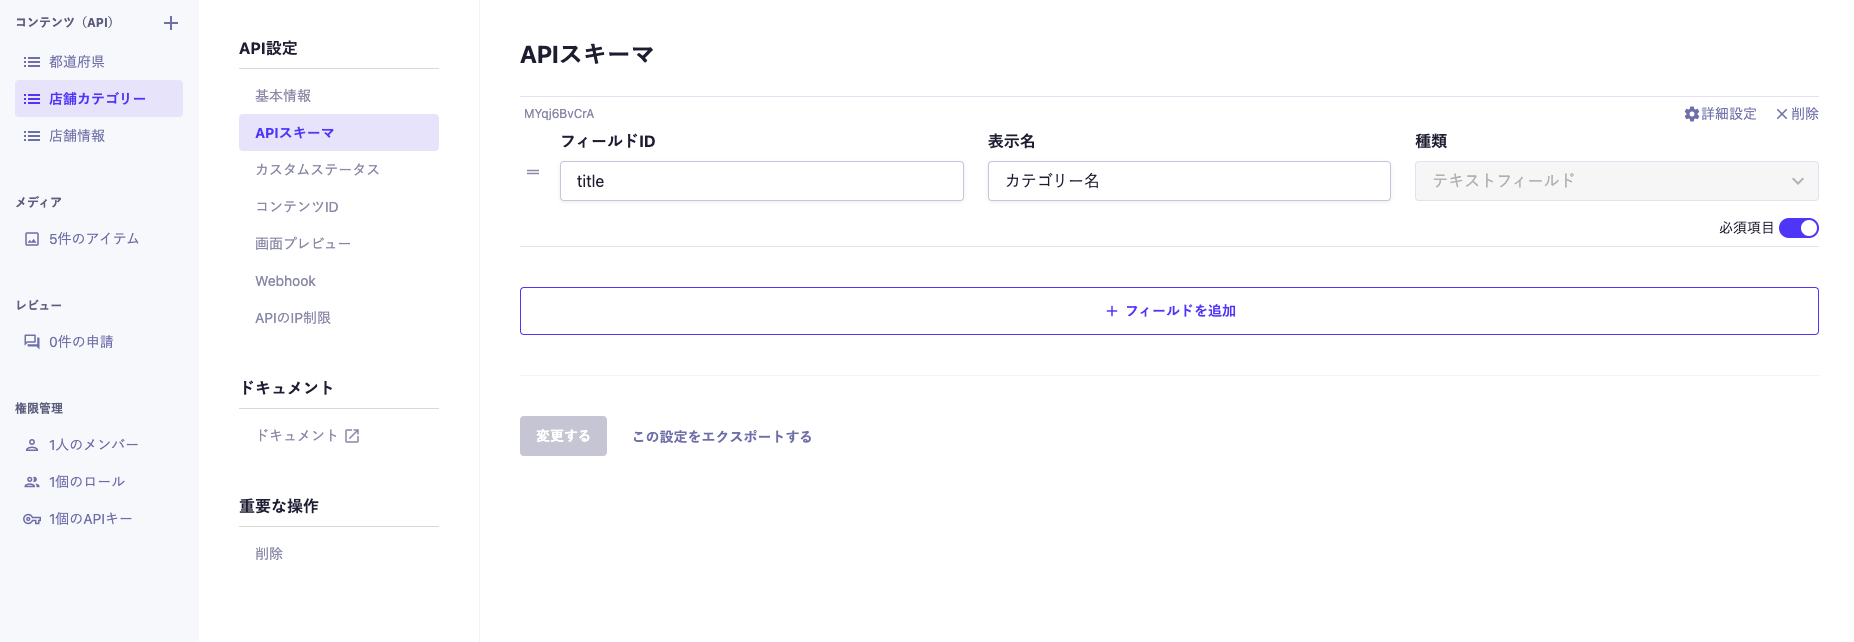The image size is (1854, 642).
Task: Click the image icon beside 5件のアイテム
Action: (x=32, y=239)
